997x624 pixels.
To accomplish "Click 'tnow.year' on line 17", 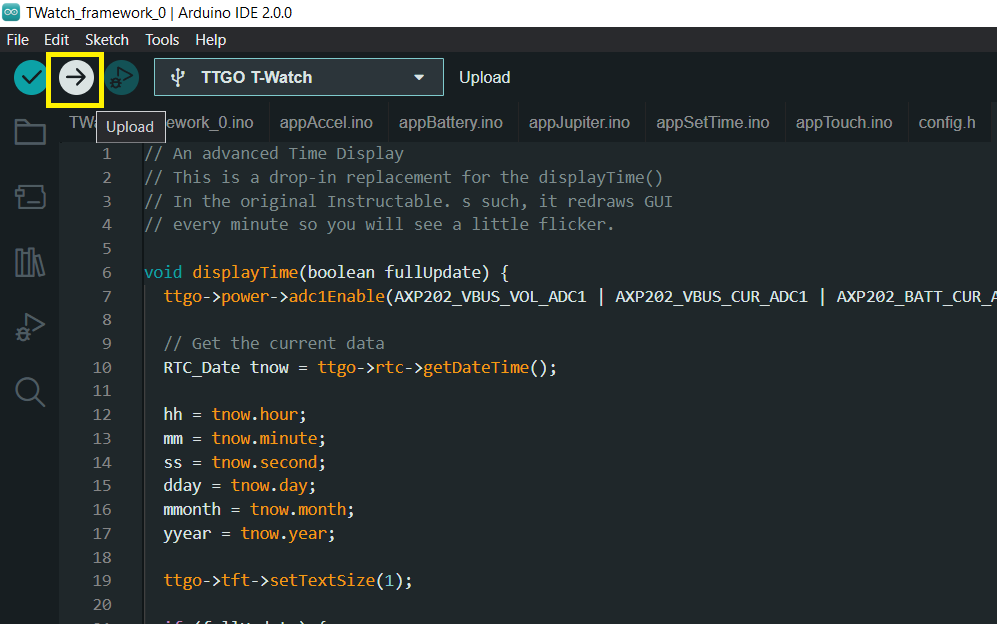I will pyautogui.click(x=284, y=534).
